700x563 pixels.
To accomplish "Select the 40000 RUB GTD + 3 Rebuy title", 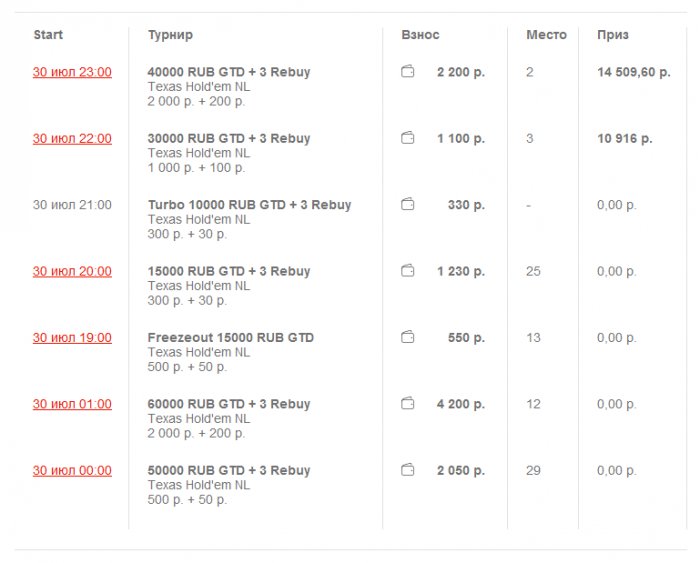I will point(229,72).
